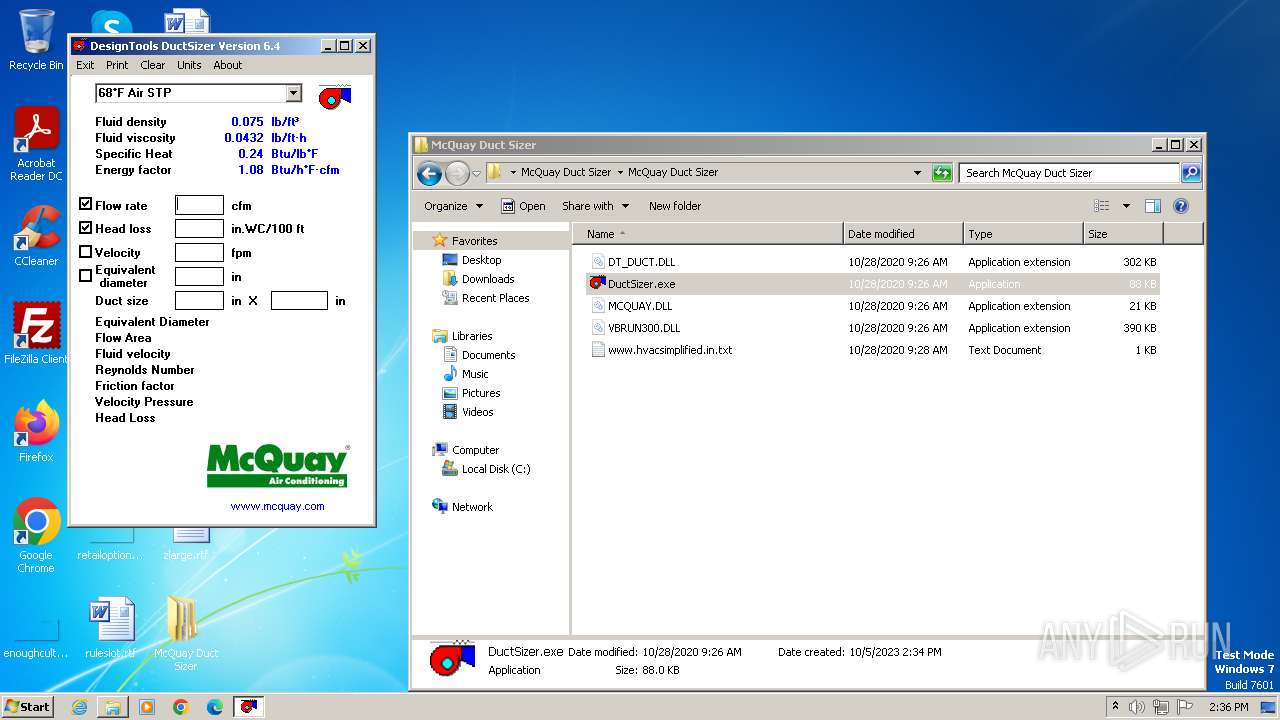Toggle the preview pane icon
Viewport: 1280px width, 720px height.
(1152, 206)
